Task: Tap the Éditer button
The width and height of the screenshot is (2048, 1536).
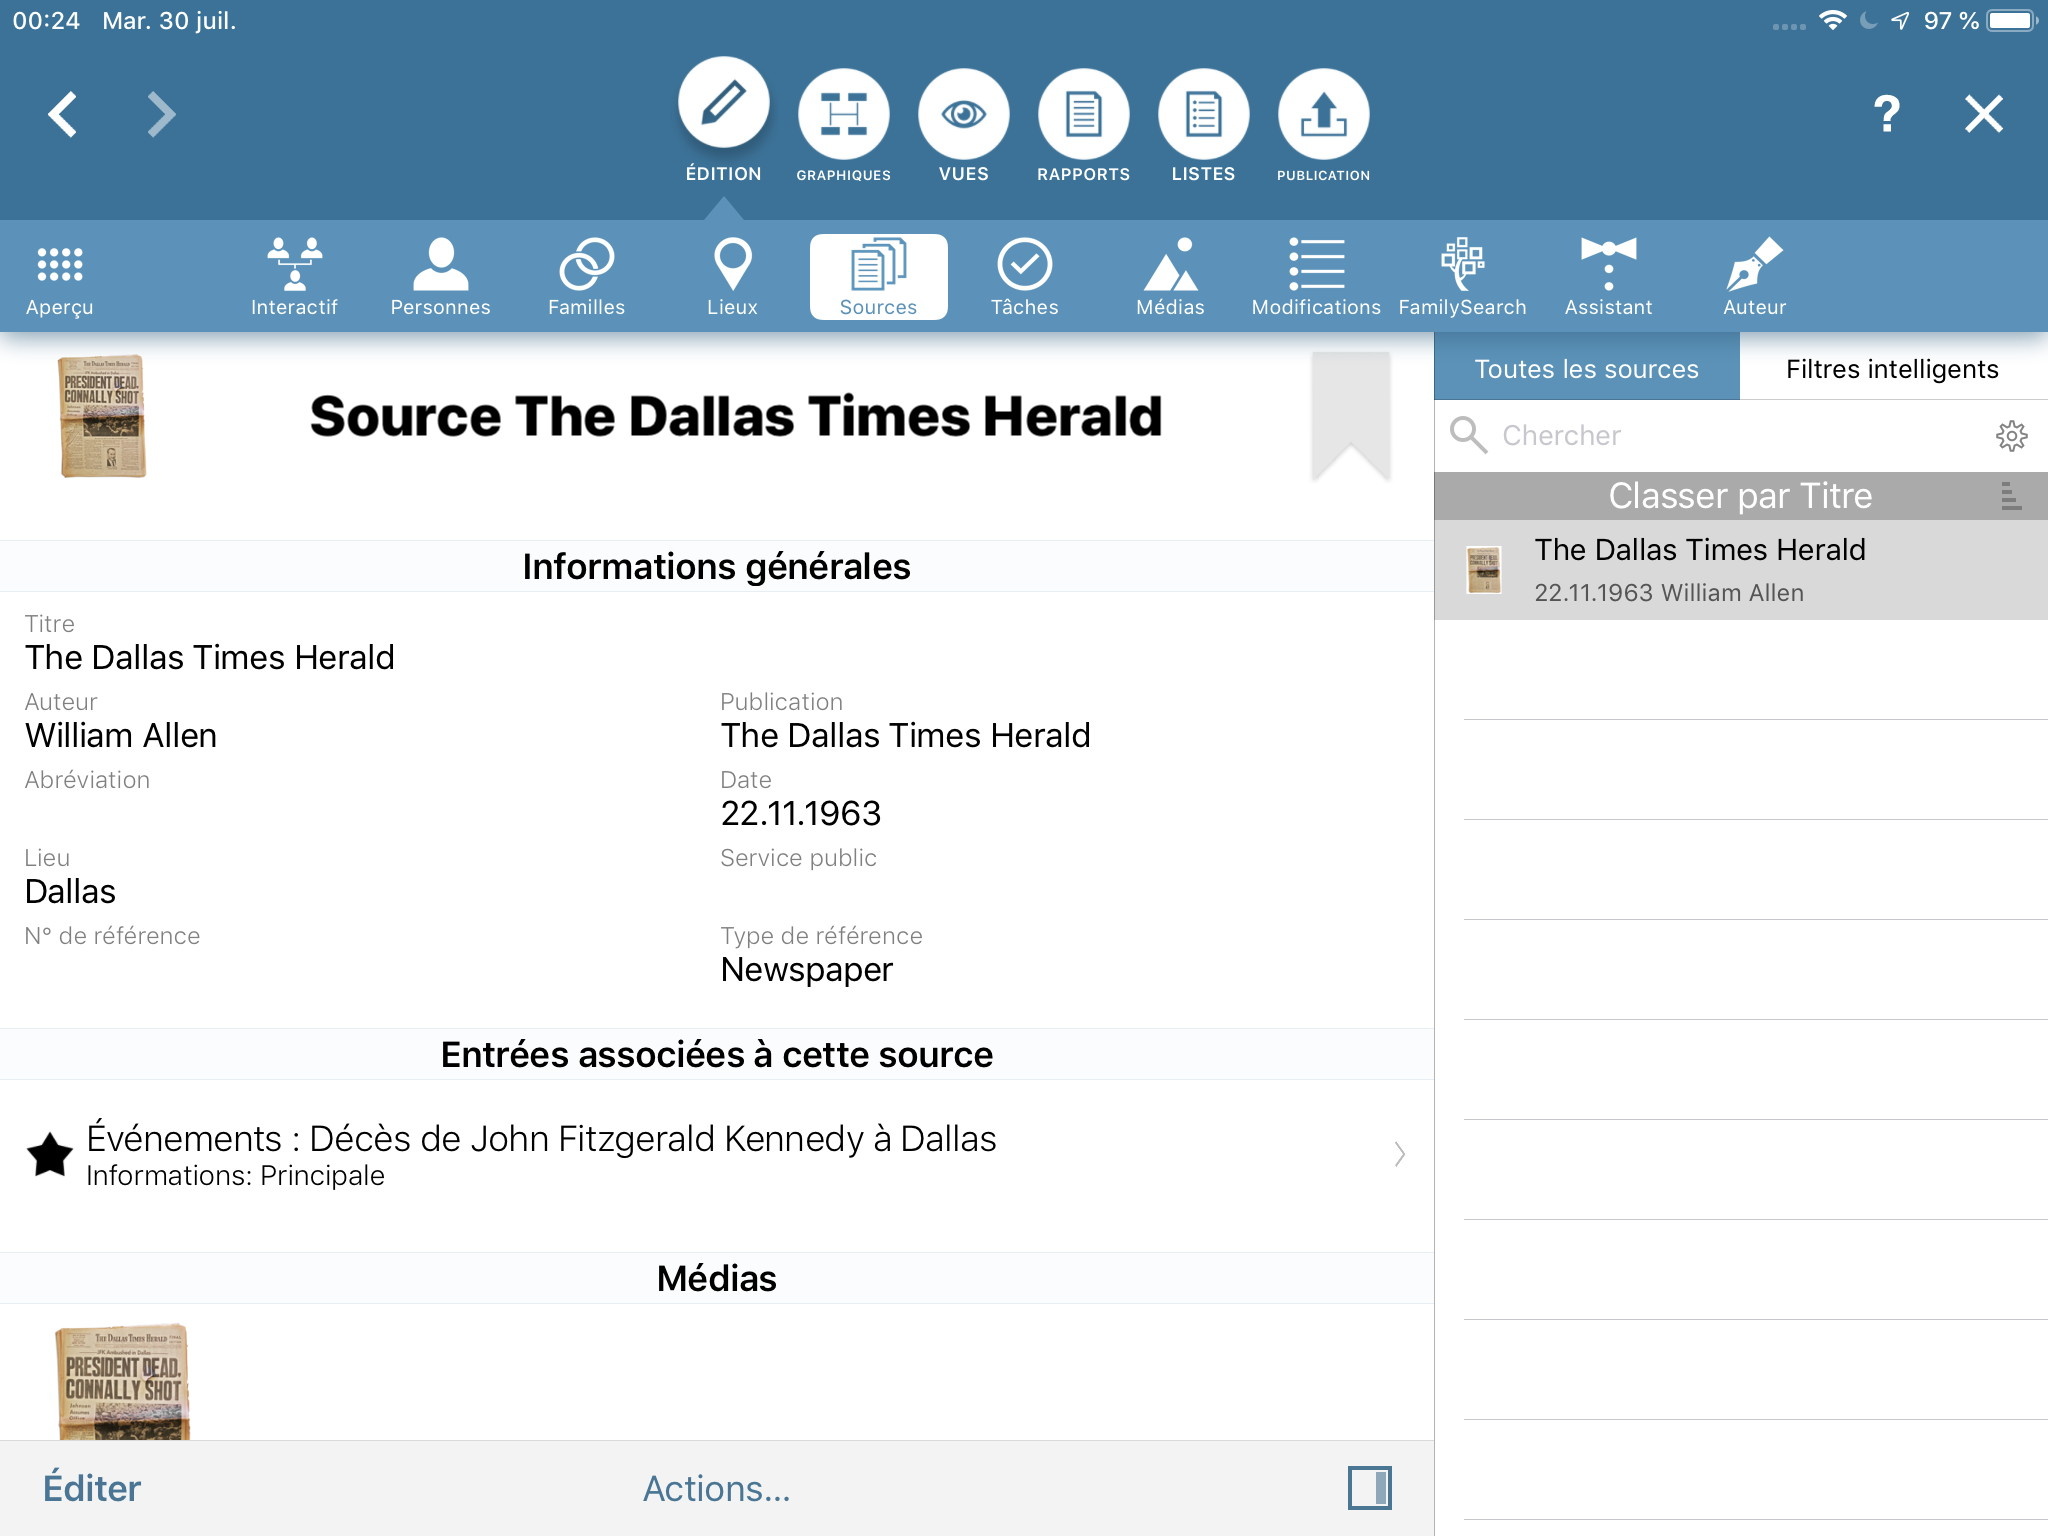Action: (92, 1488)
